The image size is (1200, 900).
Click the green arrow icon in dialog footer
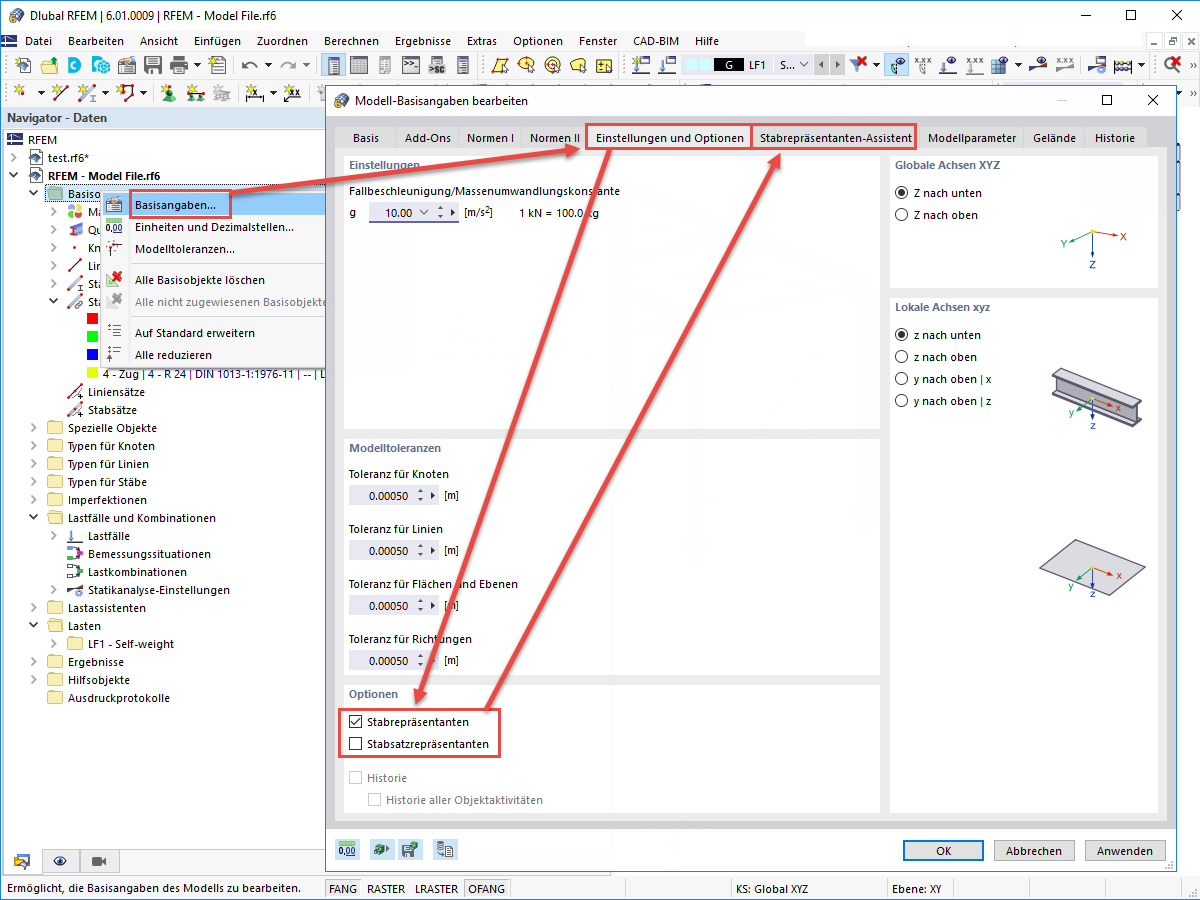(380, 850)
